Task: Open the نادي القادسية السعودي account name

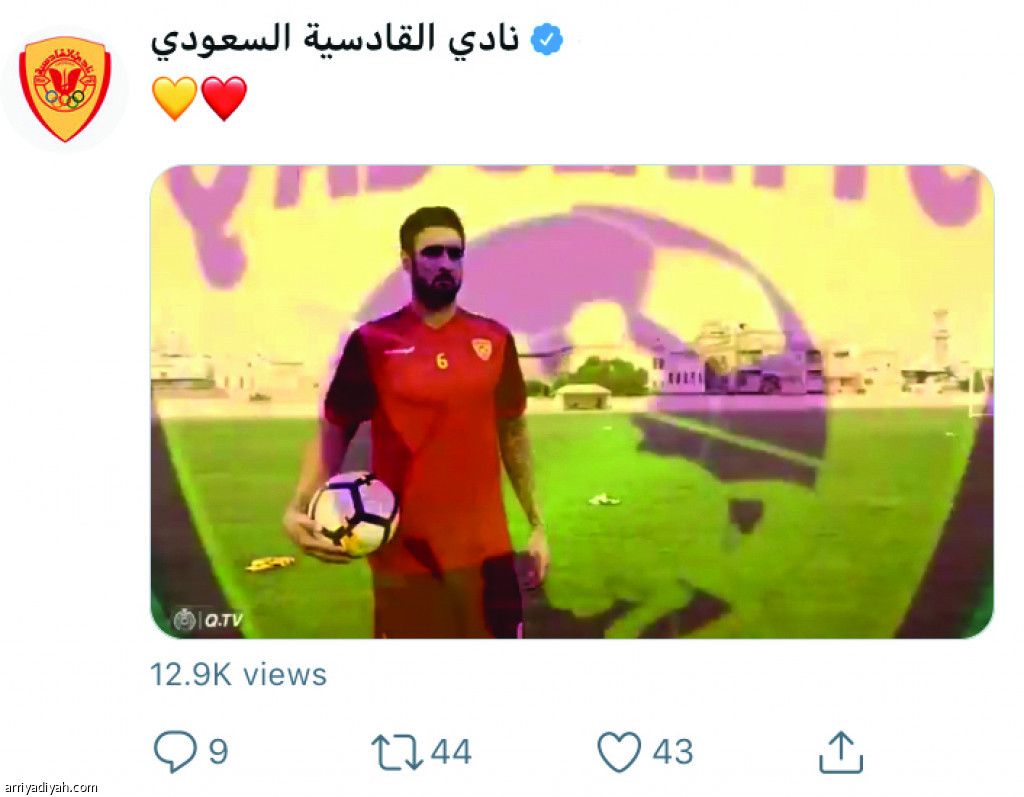Action: 335,39
